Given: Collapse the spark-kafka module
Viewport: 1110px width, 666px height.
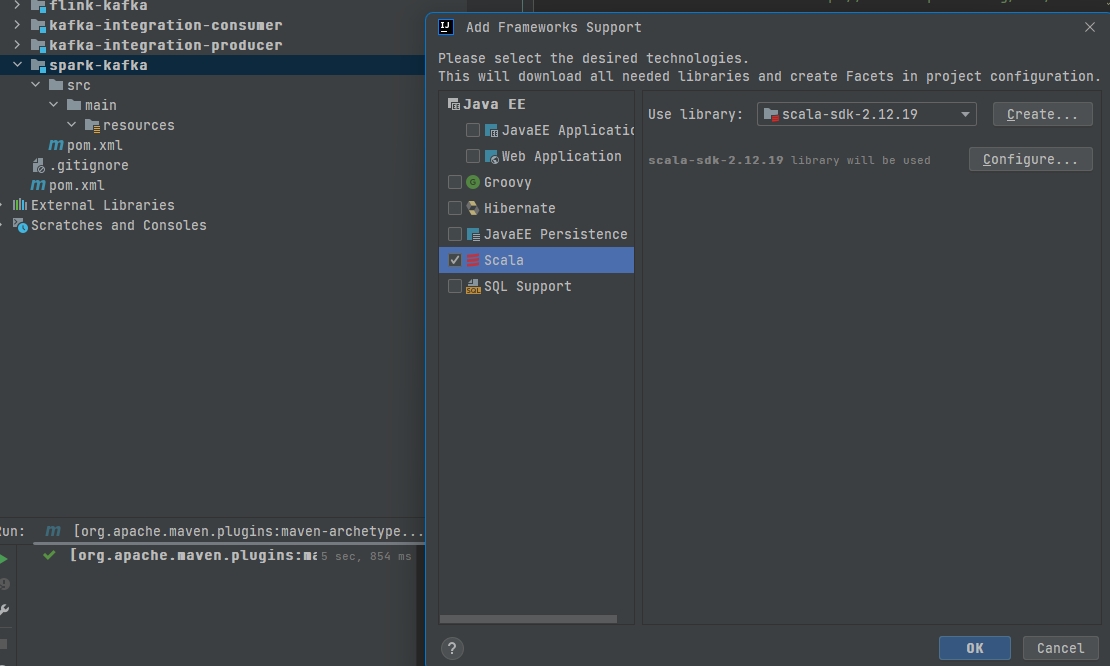Looking at the screenshot, I should click(17, 64).
